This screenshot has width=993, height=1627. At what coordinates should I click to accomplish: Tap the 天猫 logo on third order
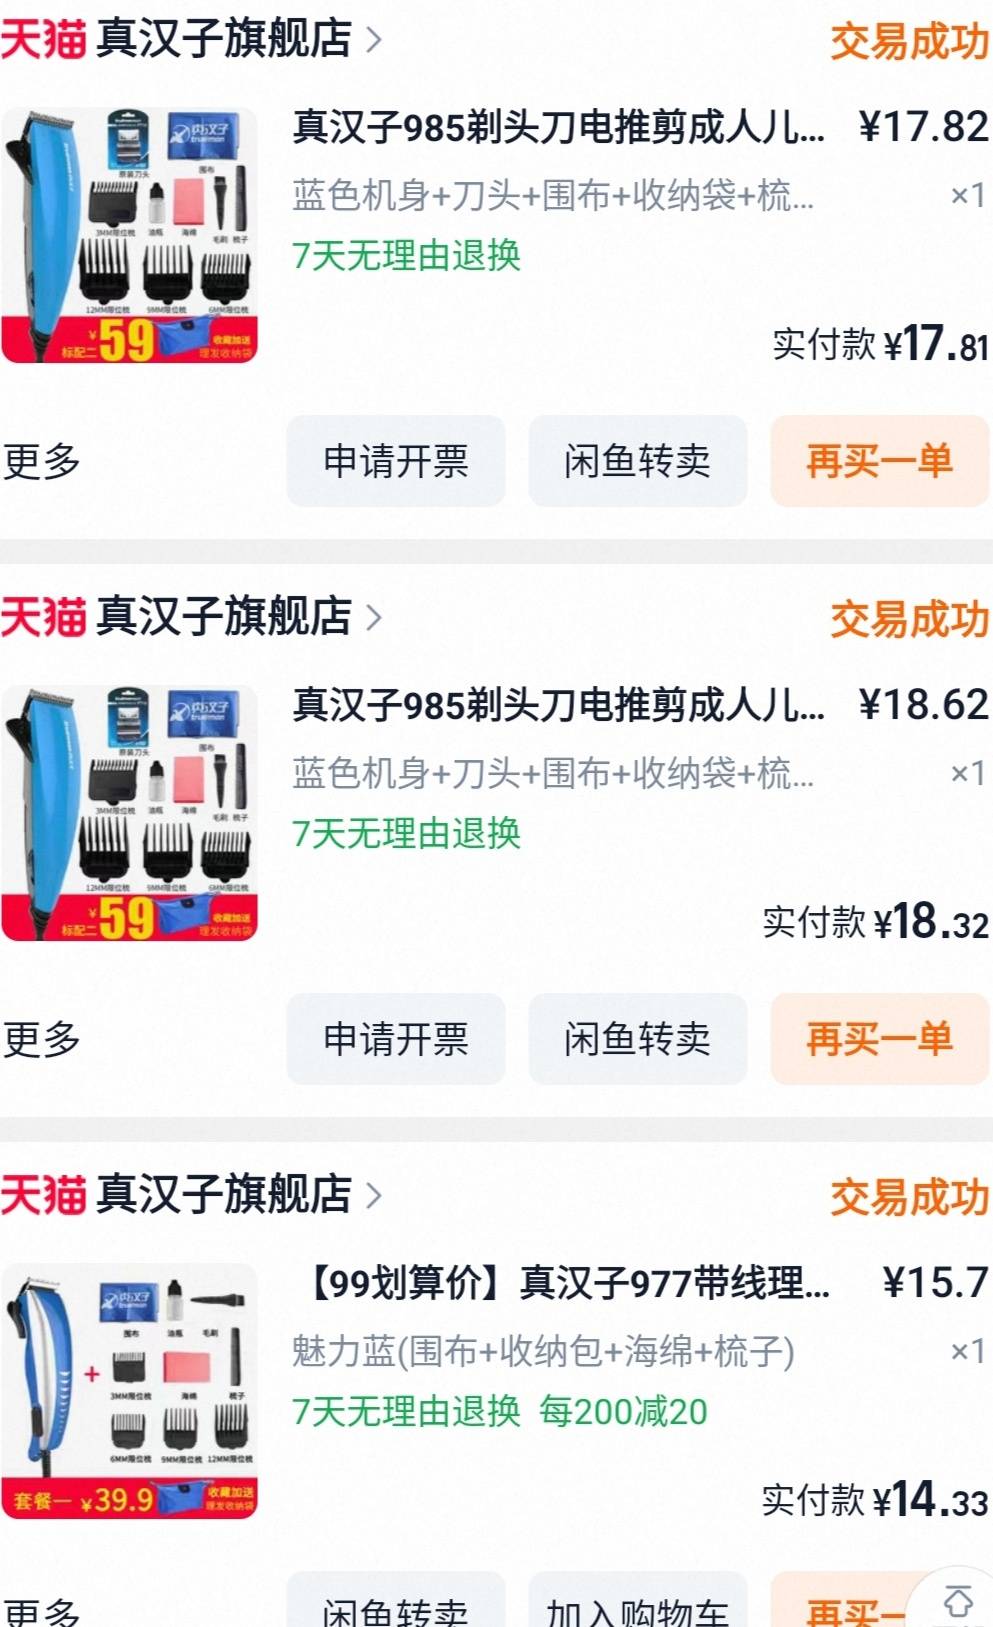tap(43, 1194)
